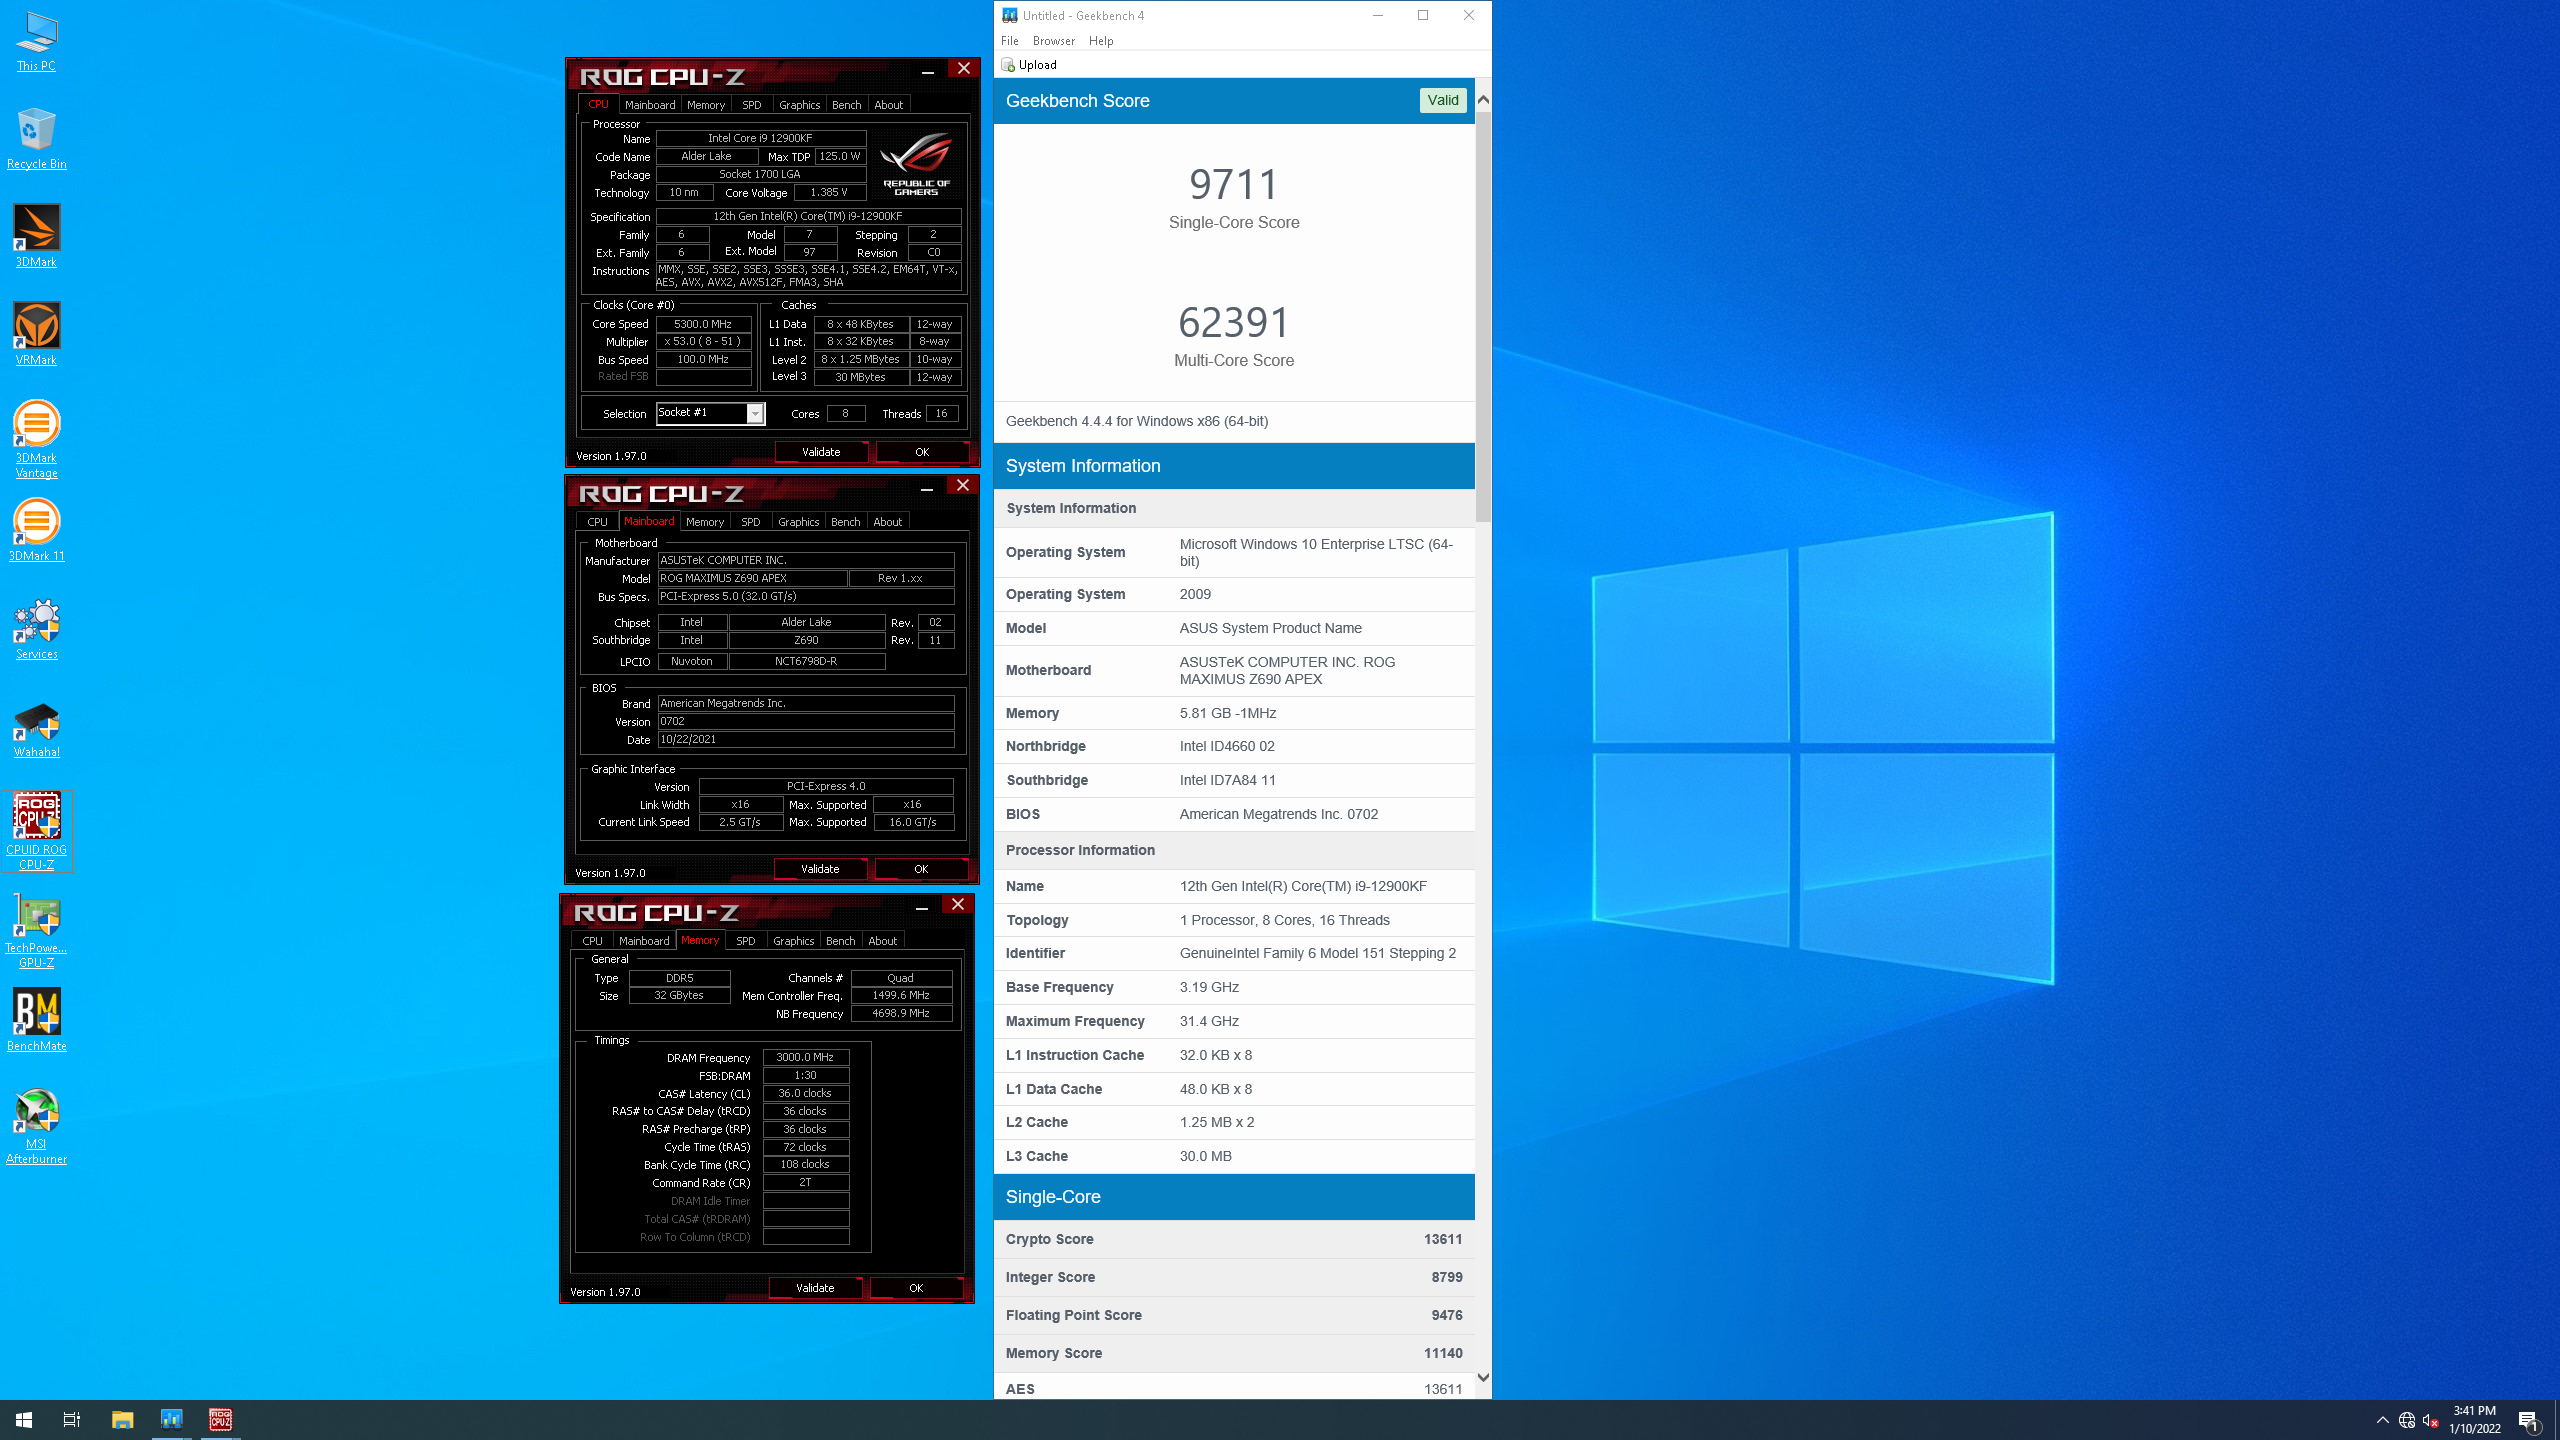Screen dimensions: 2560x1440
Task: Open Graphics tab in top CPU-Z window
Action: tap(800, 105)
